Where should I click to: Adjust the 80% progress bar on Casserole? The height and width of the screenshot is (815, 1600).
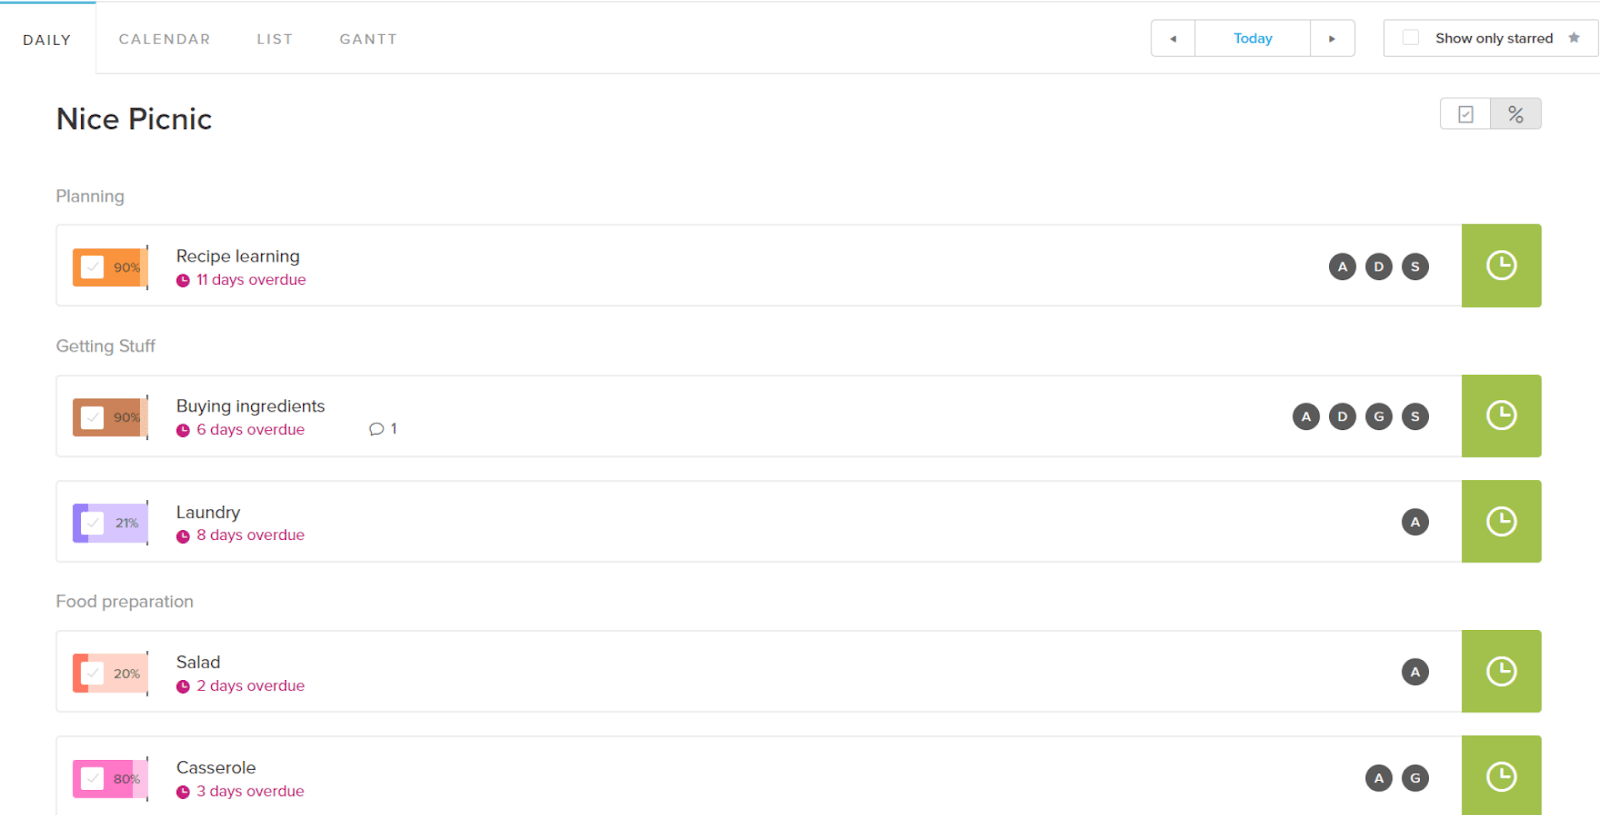click(x=110, y=778)
